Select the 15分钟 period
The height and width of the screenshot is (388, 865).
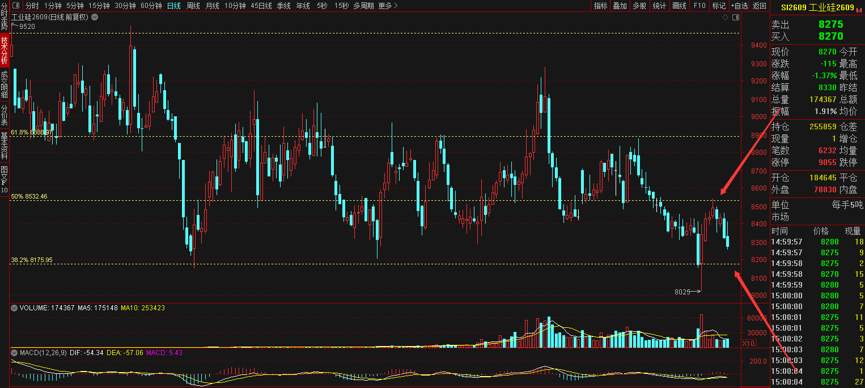coord(99,6)
